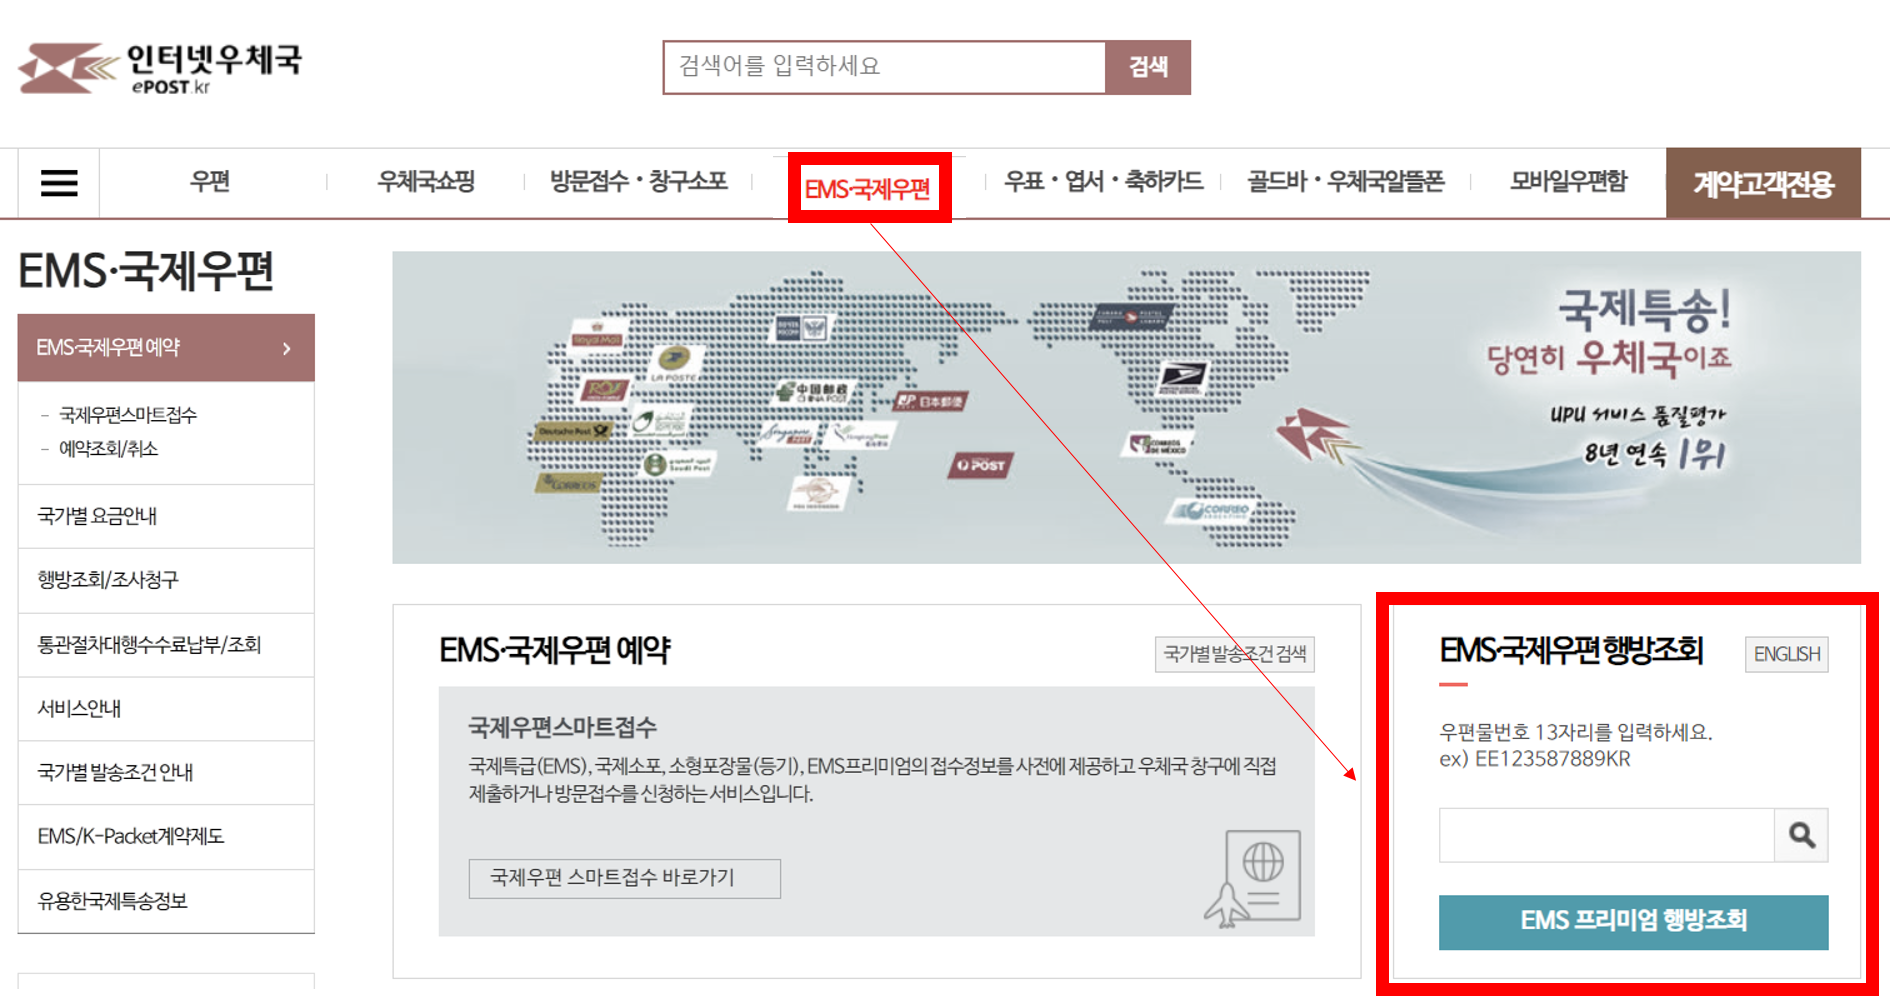Open 통관절차대행수수료납부/조회 sidebar item

166,645
